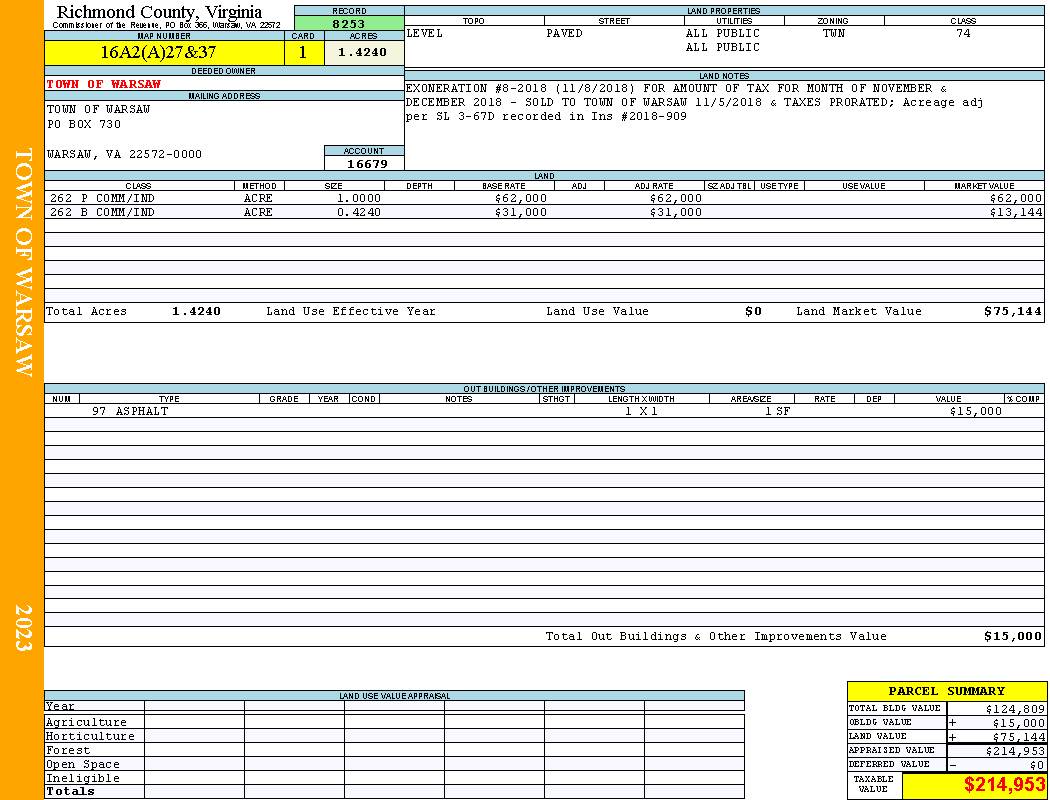This screenshot has width=1050, height=800.
Task: Click deferred value $0
Action: pos(1037,765)
